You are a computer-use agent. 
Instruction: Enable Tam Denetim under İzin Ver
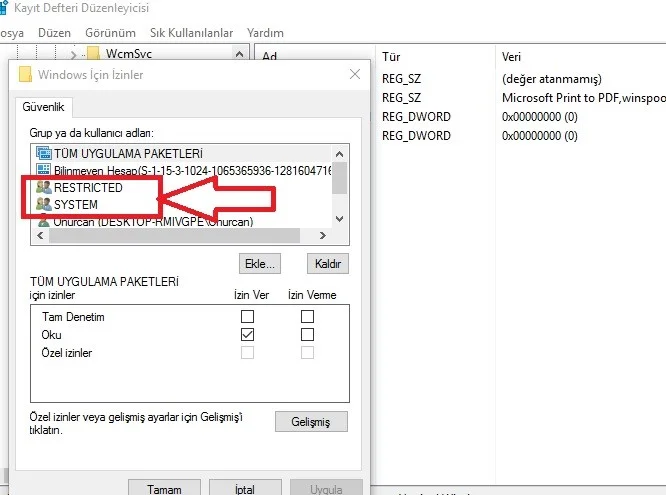coord(246,316)
